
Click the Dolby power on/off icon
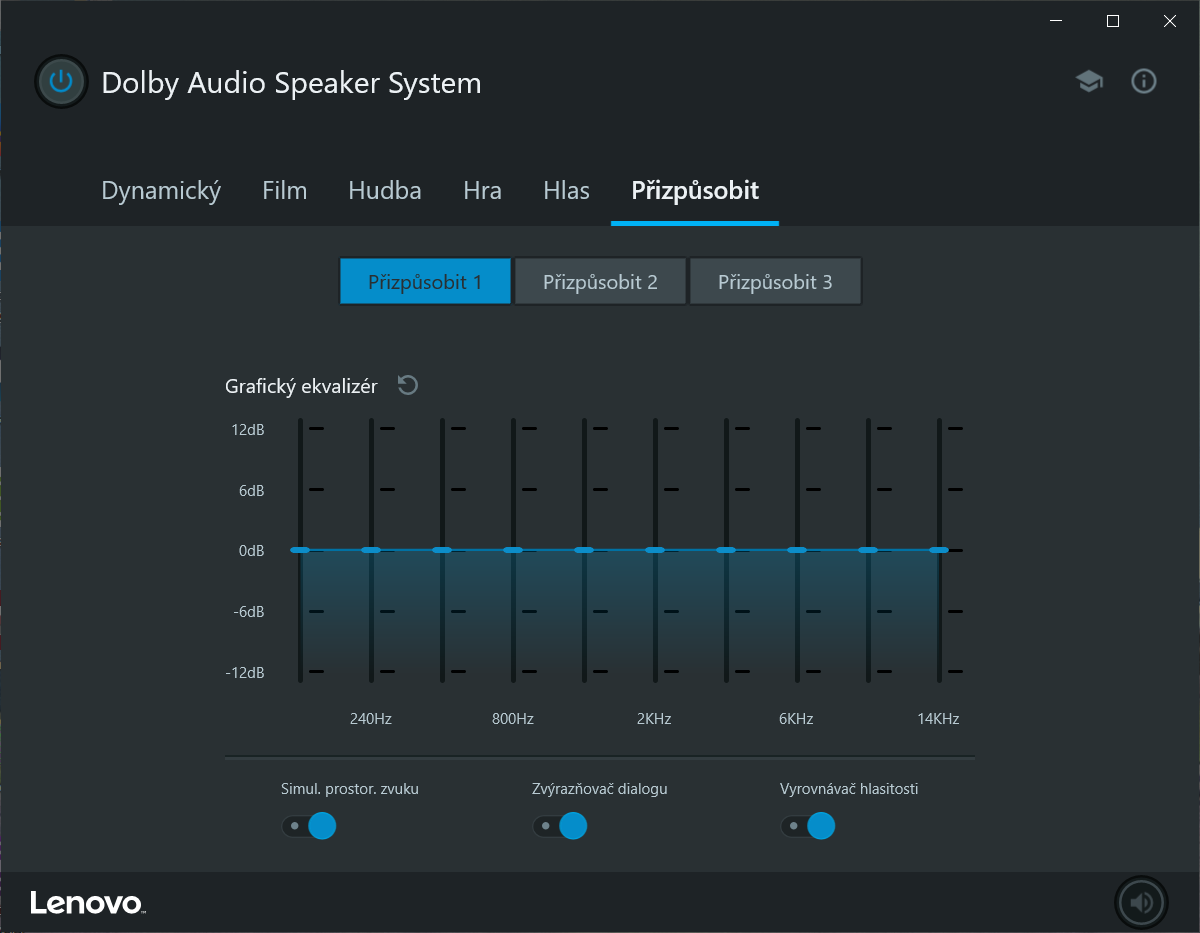coord(61,82)
